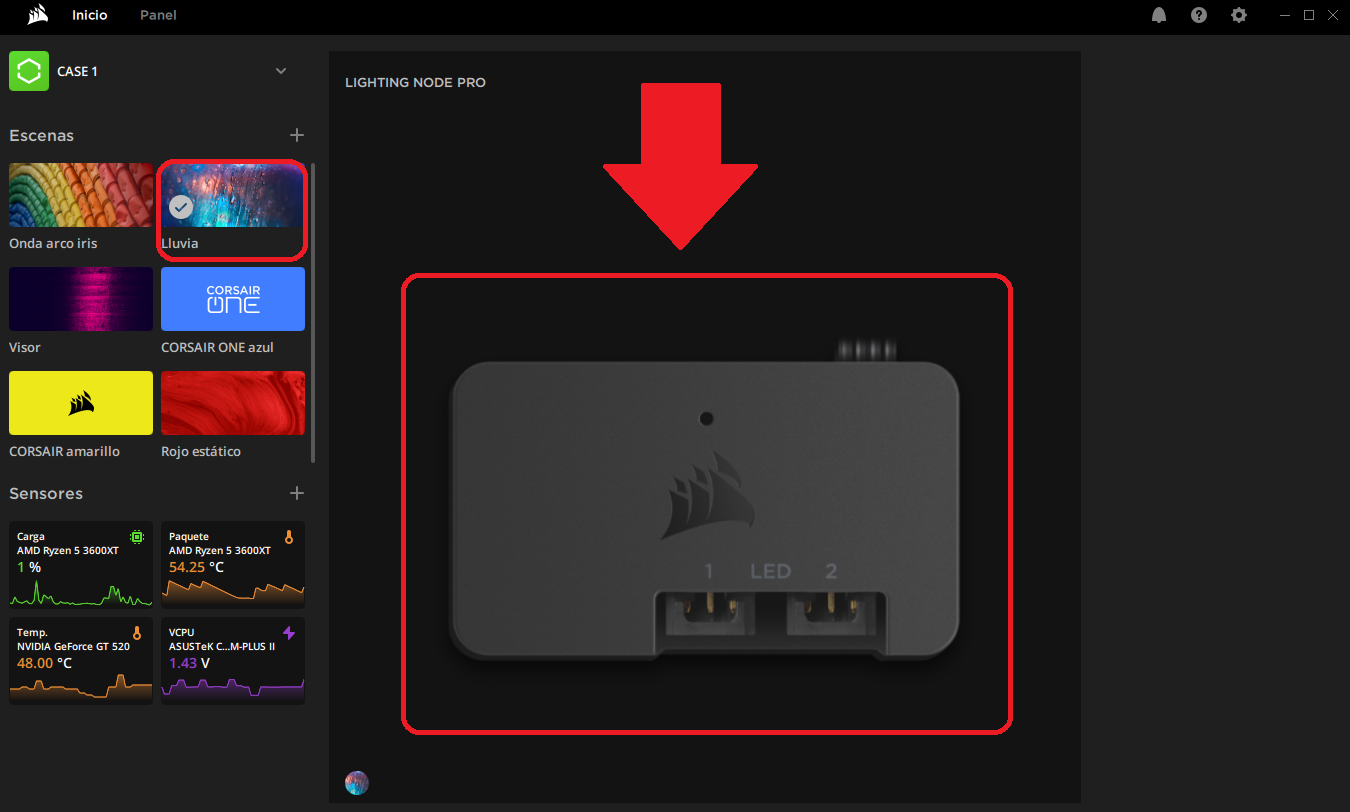Switch to the Panel tab

(158, 16)
